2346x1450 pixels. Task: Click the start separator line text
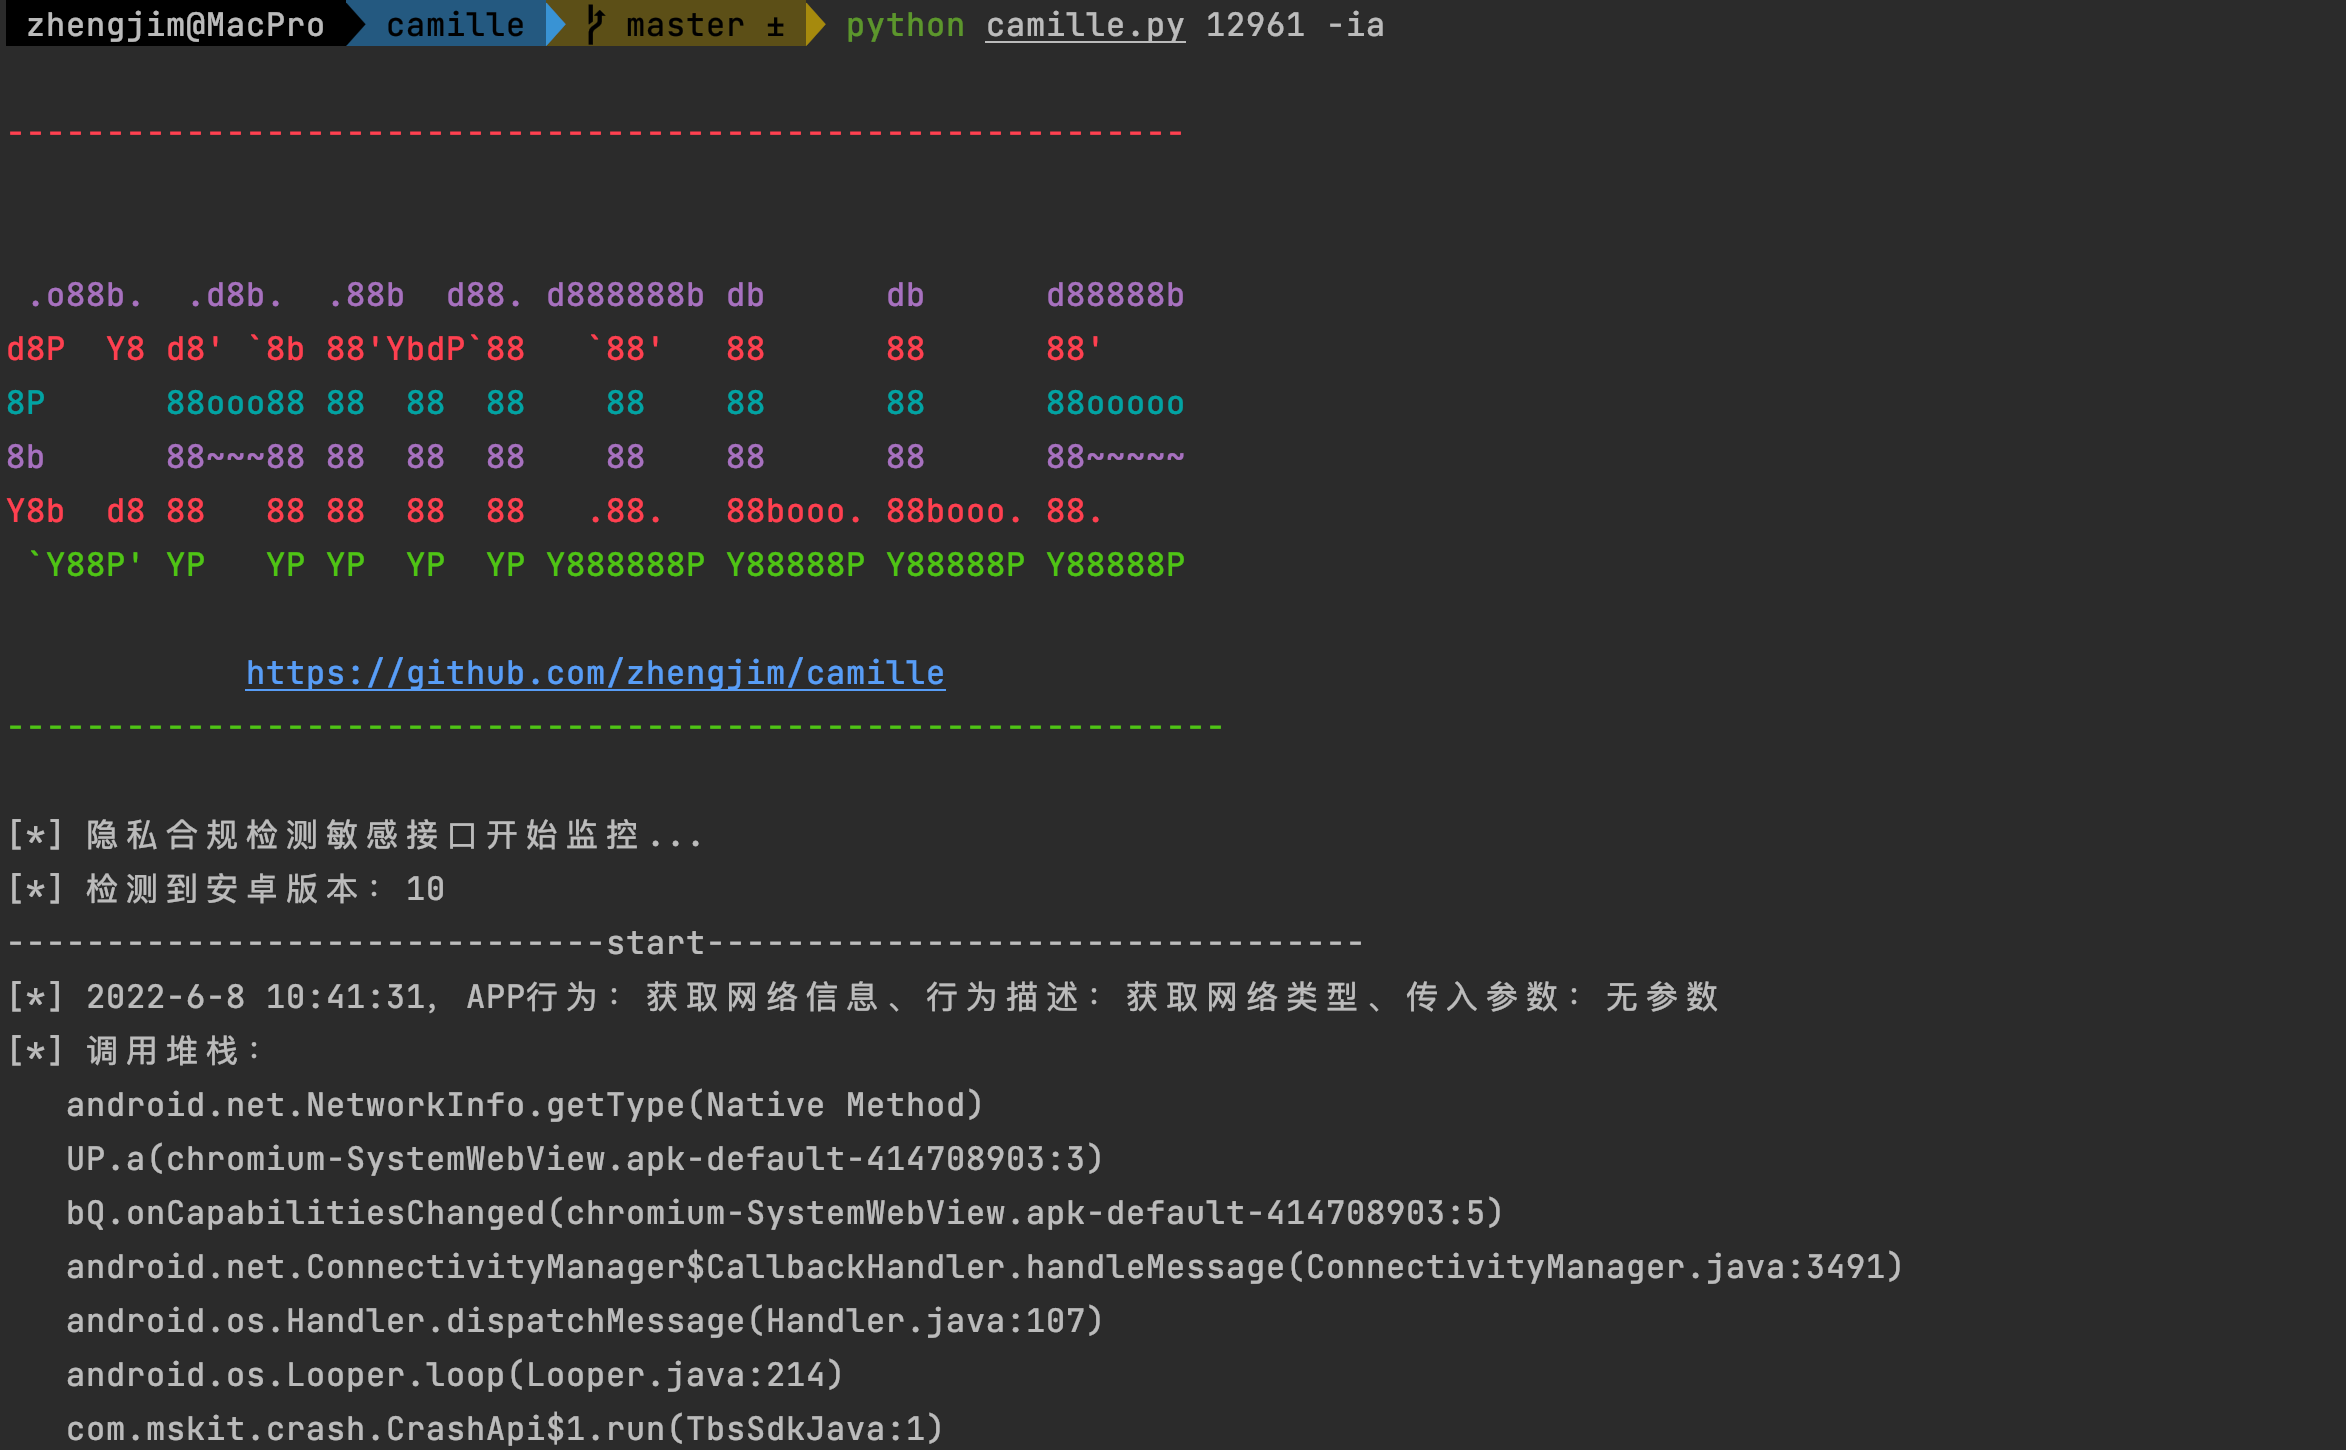pyautogui.click(x=656, y=943)
